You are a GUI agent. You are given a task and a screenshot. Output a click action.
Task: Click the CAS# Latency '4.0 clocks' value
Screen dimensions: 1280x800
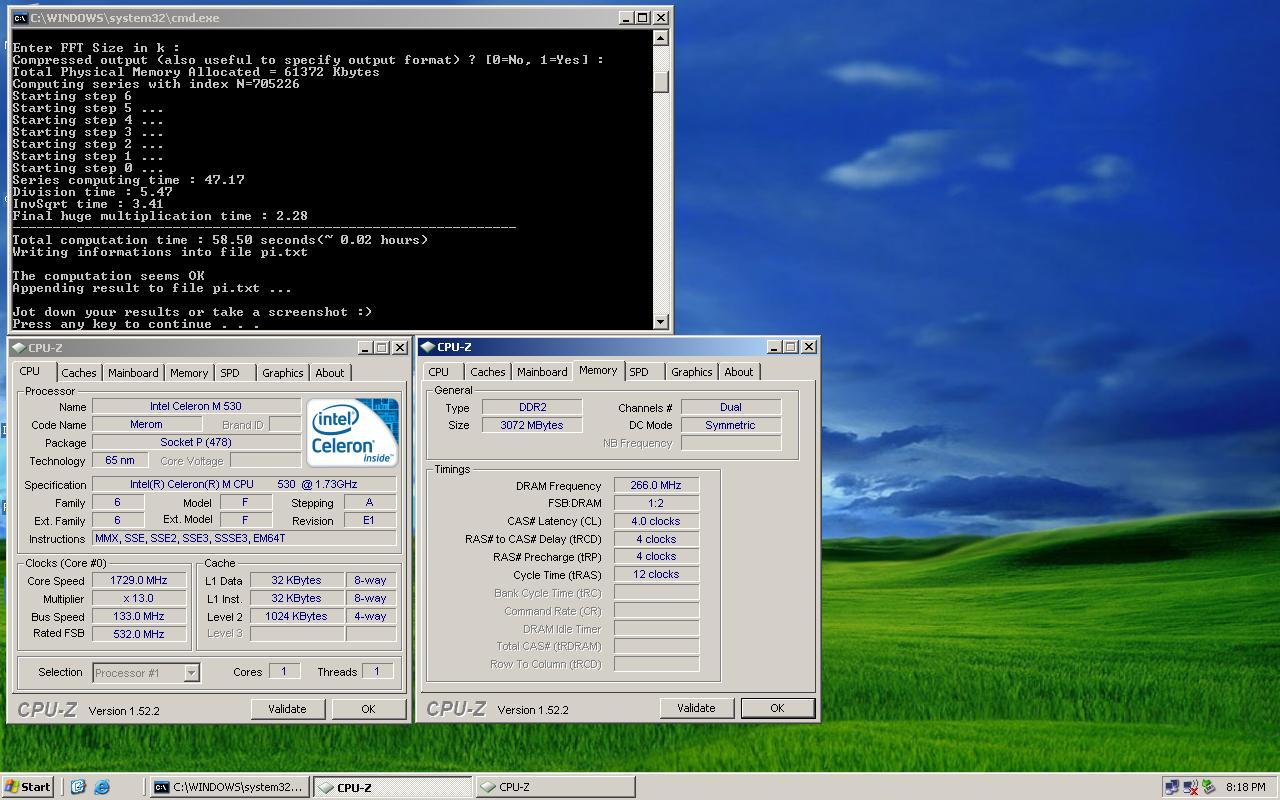(656, 521)
